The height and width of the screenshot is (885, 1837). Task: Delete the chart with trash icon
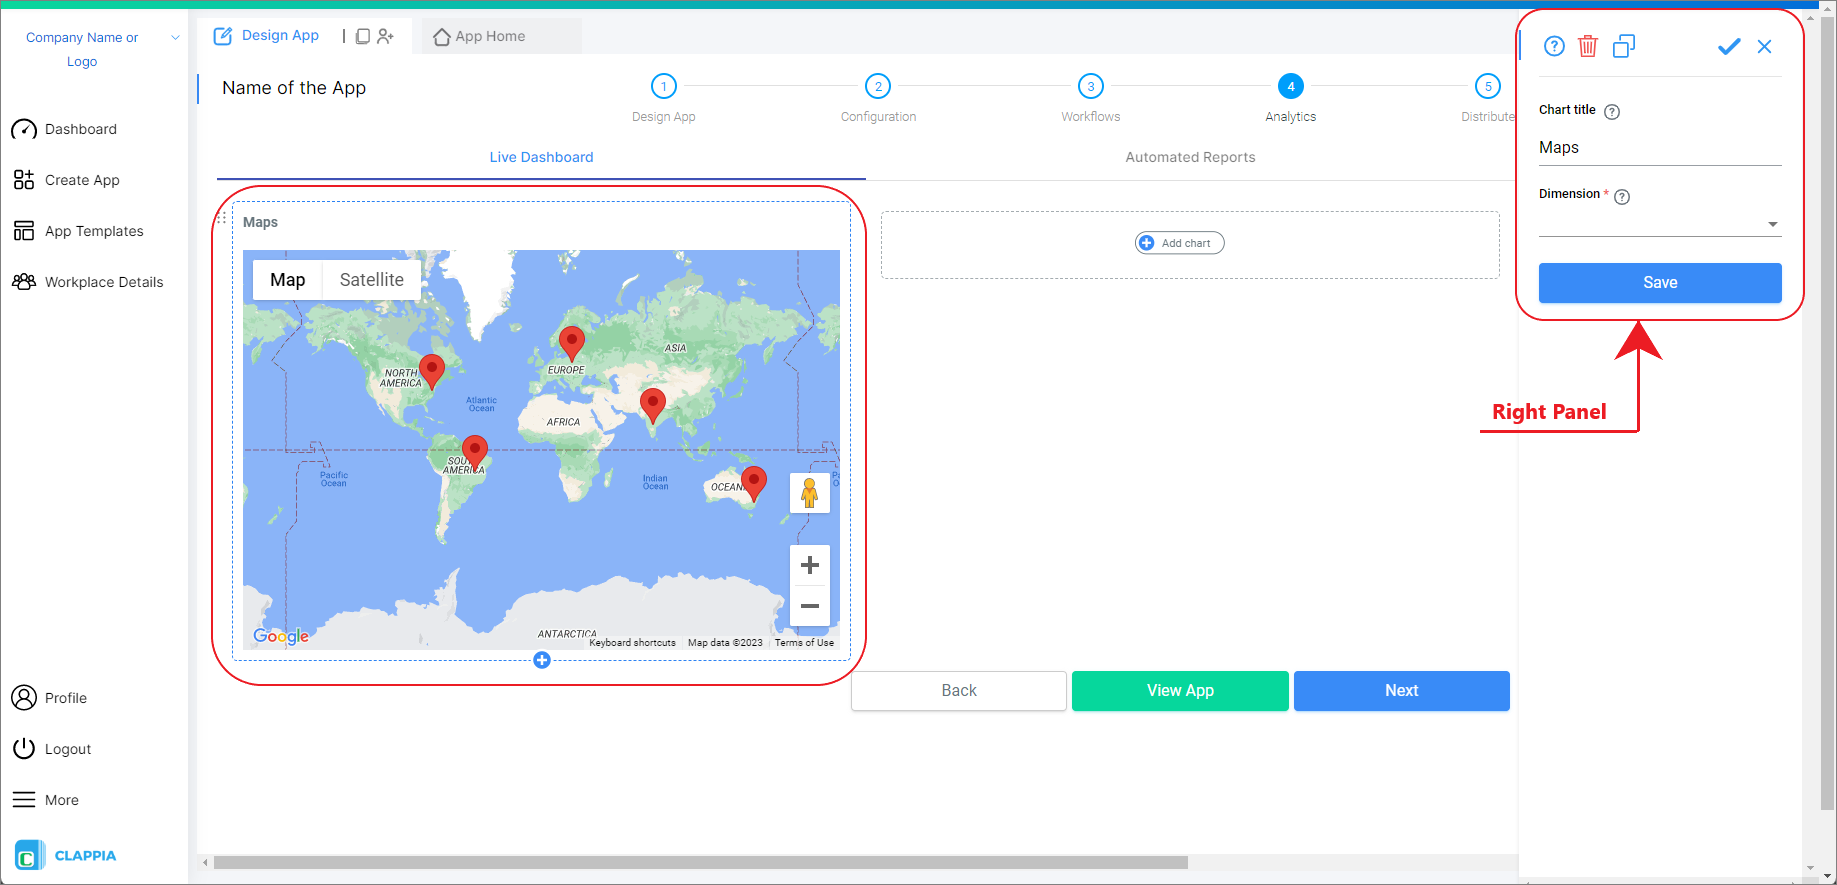1588,46
